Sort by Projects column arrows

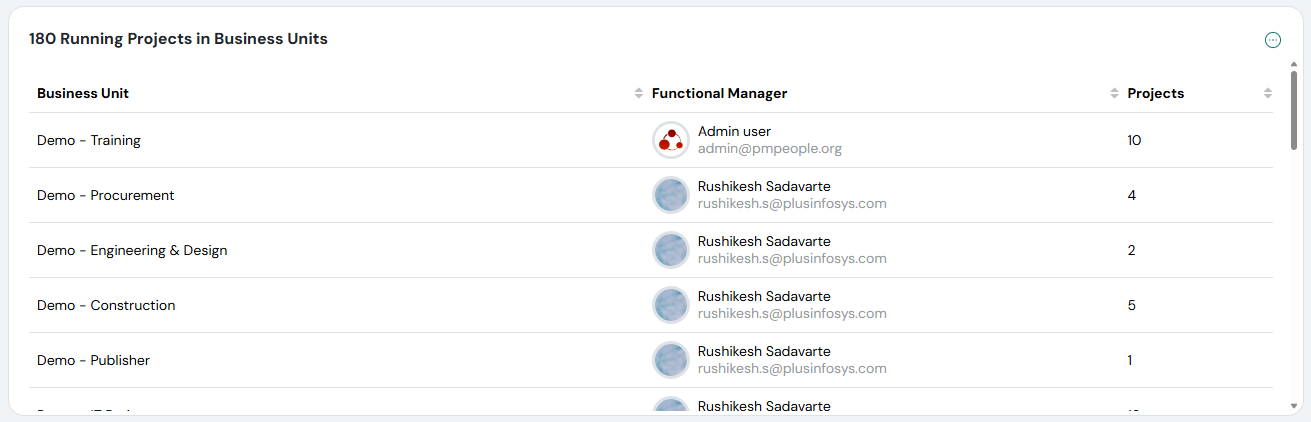coord(1267,93)
